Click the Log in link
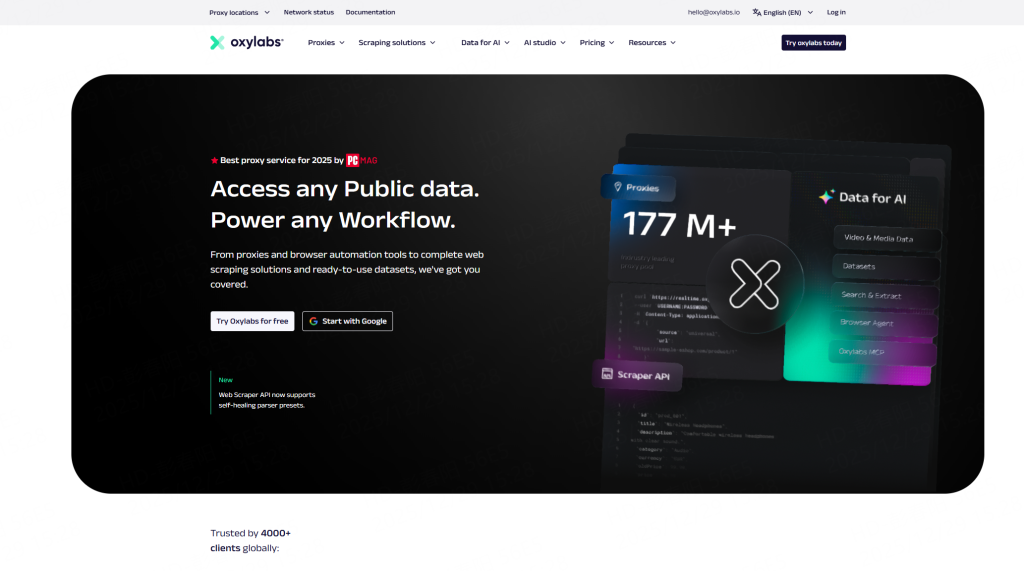The height and width of the screenshot is (571, 1024). point(836,12)
